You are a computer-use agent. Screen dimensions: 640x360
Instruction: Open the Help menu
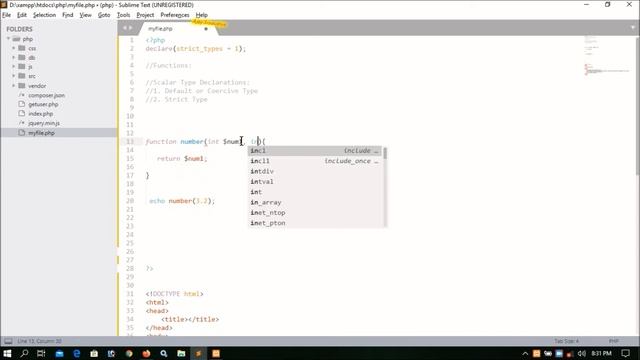[x=201, y=15]
